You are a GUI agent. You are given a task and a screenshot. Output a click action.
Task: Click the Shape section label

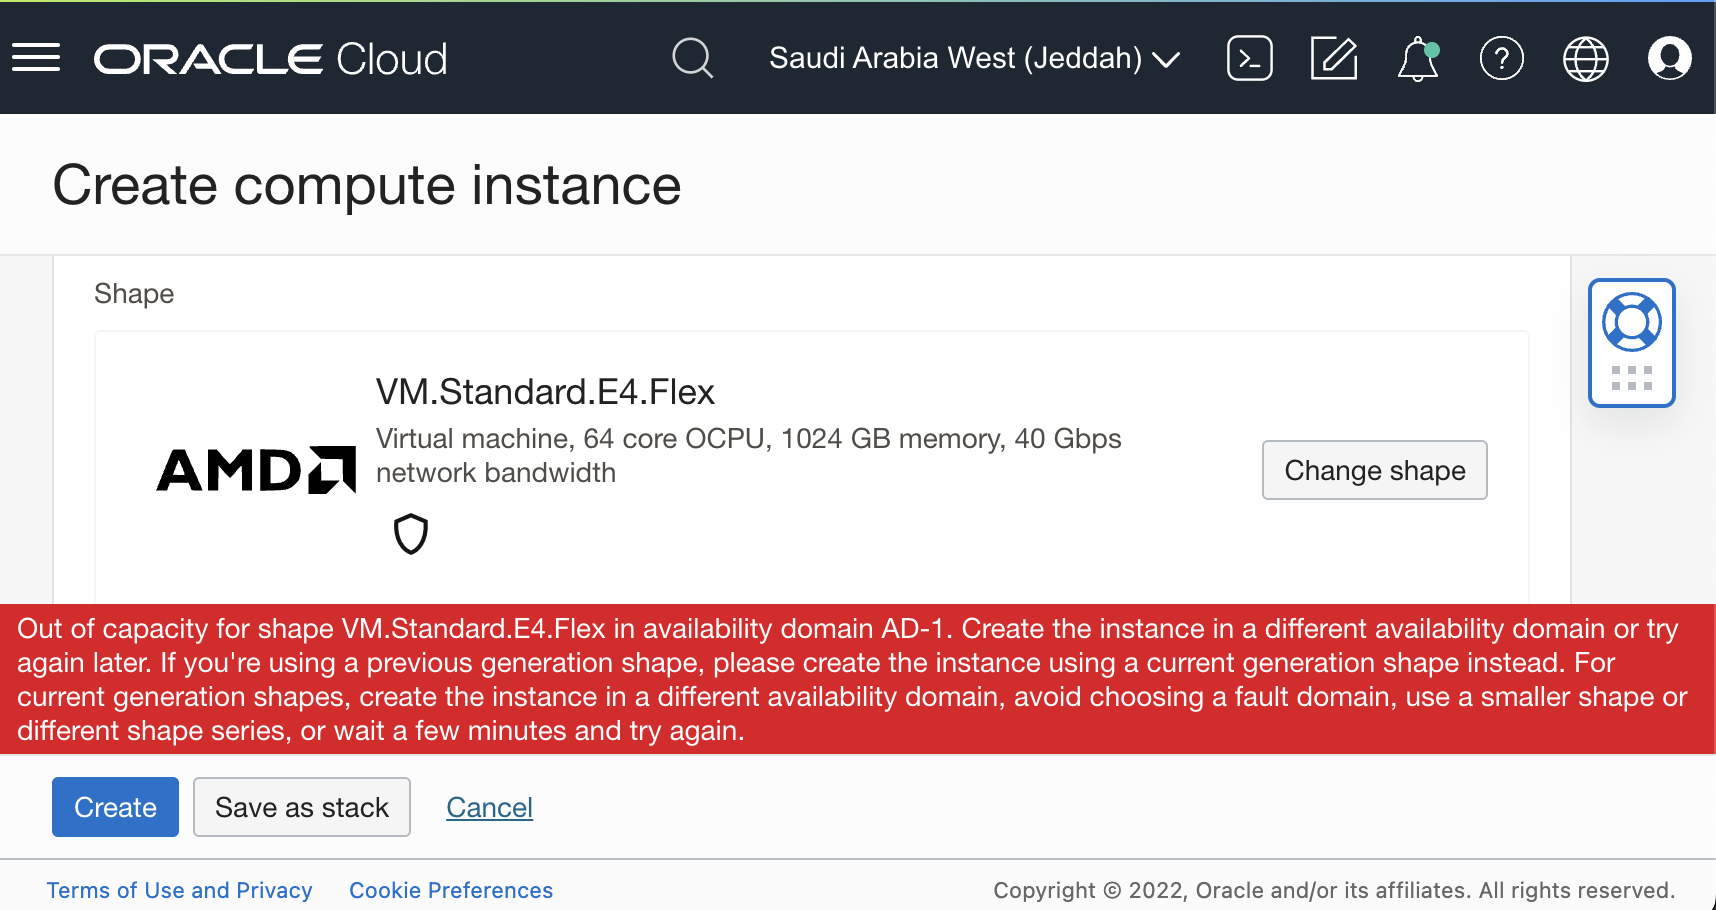point(134,293)
